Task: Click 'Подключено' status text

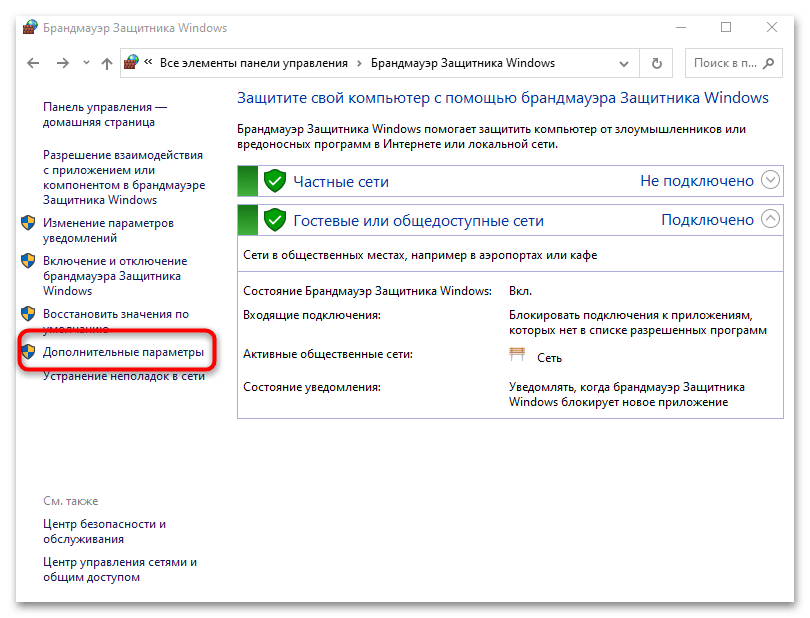Action: coord(708,220)
